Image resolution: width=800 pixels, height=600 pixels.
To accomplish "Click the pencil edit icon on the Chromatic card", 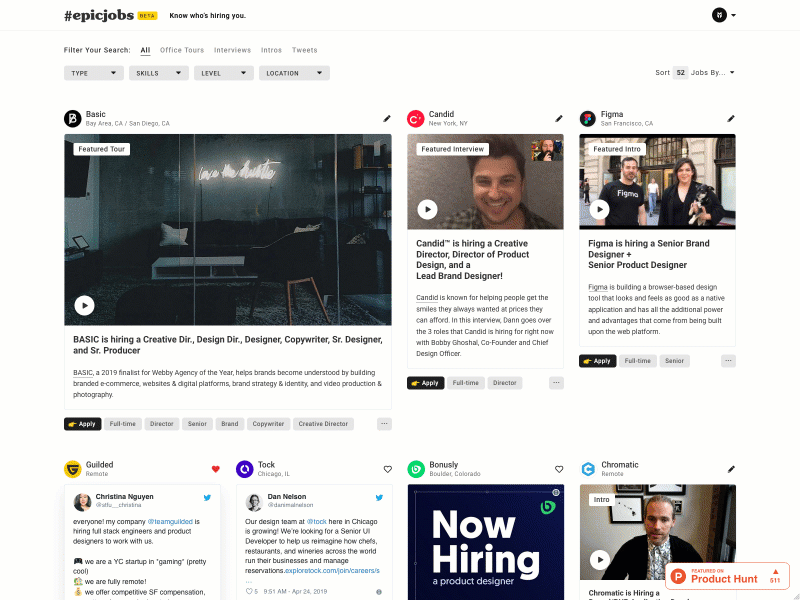I will coord(732,468).
